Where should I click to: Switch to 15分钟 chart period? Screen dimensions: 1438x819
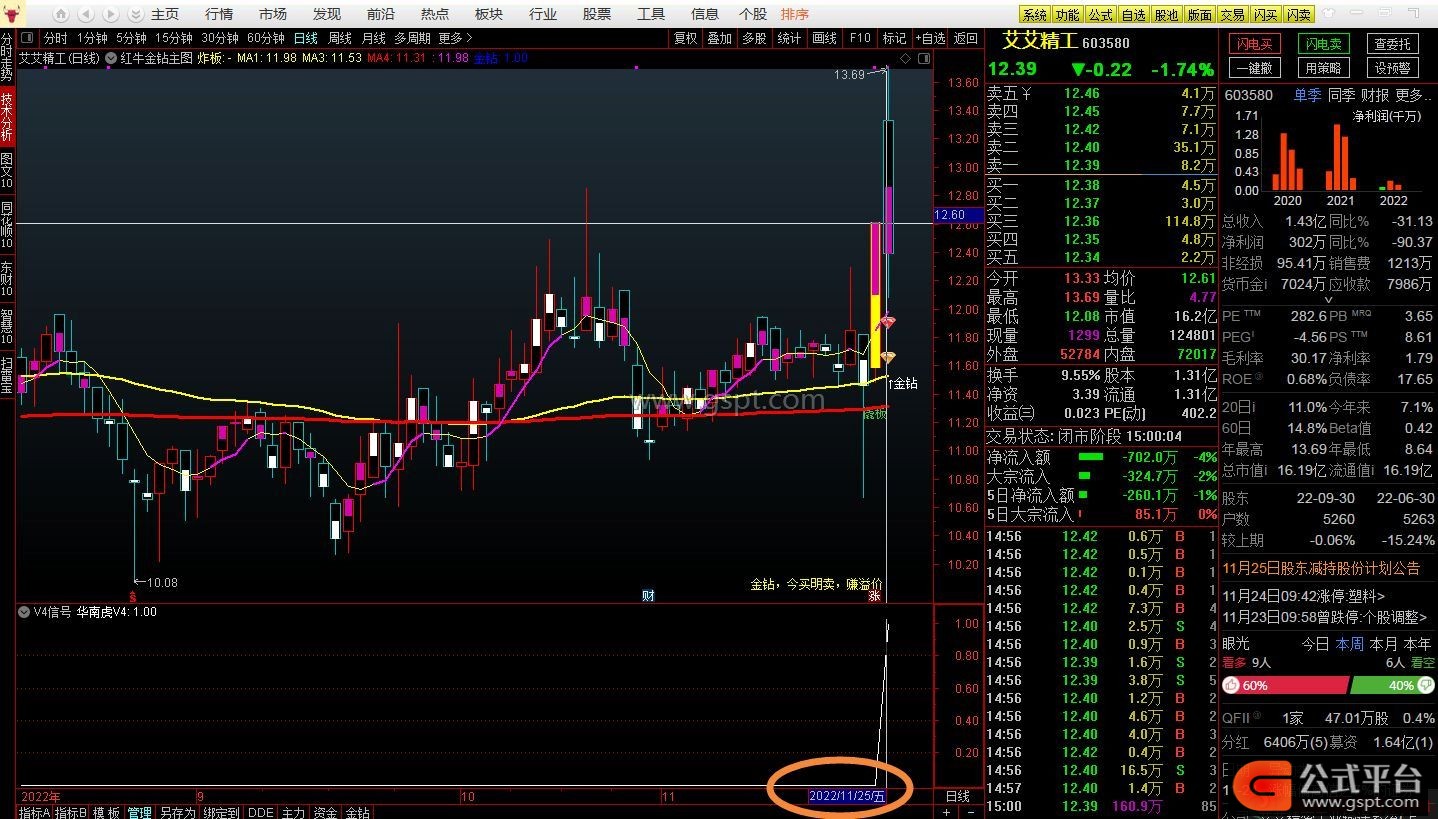pos(174,38)
